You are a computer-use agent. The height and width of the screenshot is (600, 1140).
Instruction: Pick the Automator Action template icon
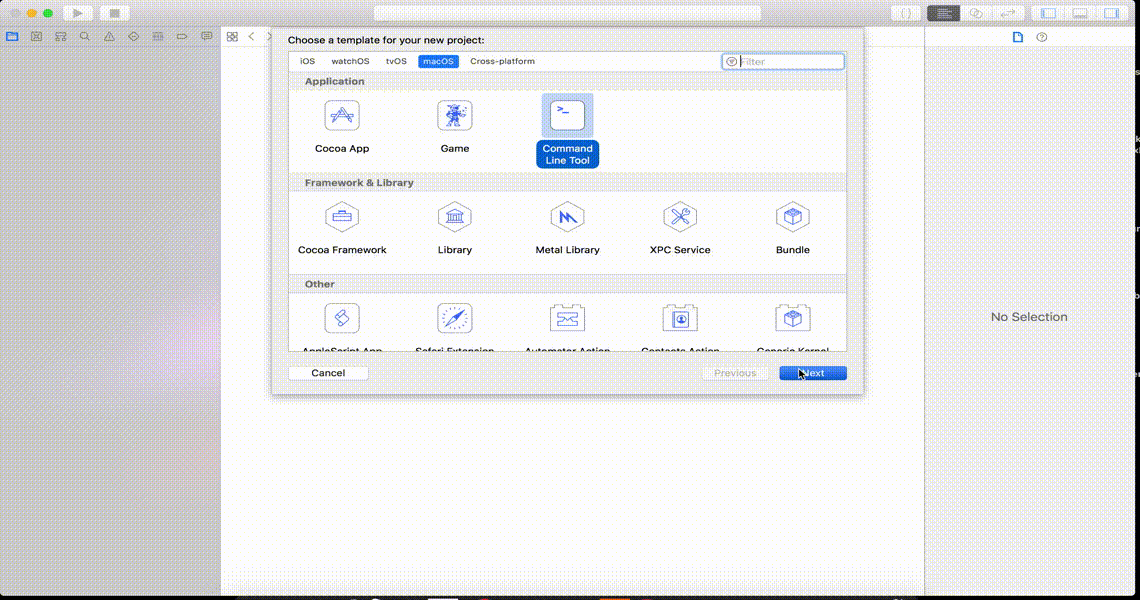567,319
